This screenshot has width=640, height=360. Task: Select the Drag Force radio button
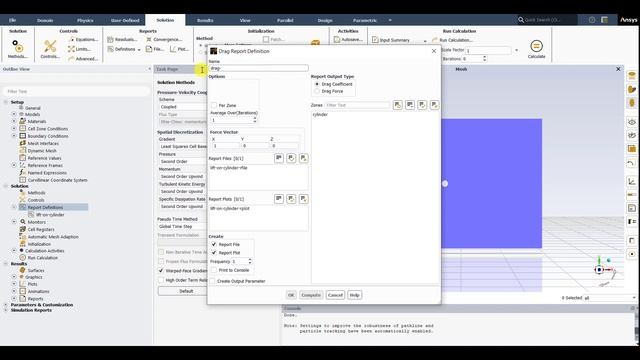pyautogui.click(x=317, y=91)
